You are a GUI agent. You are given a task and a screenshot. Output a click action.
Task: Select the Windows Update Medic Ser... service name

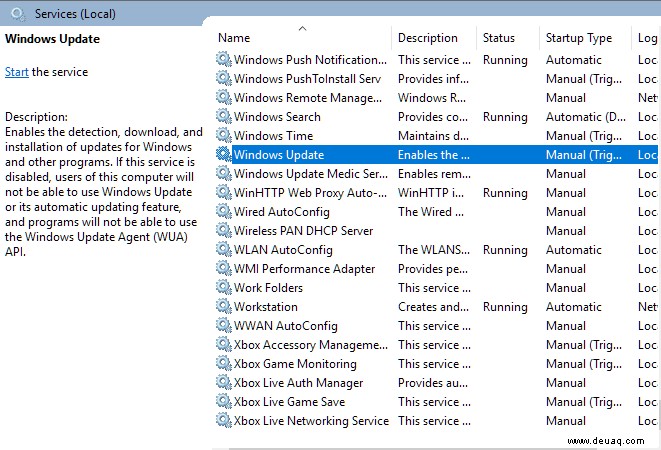coord(311,174)
